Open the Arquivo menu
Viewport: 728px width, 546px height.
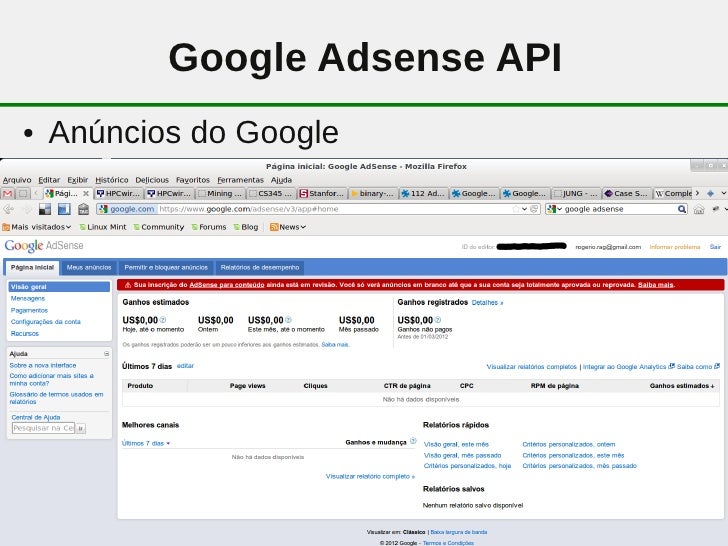pos(17,180)
